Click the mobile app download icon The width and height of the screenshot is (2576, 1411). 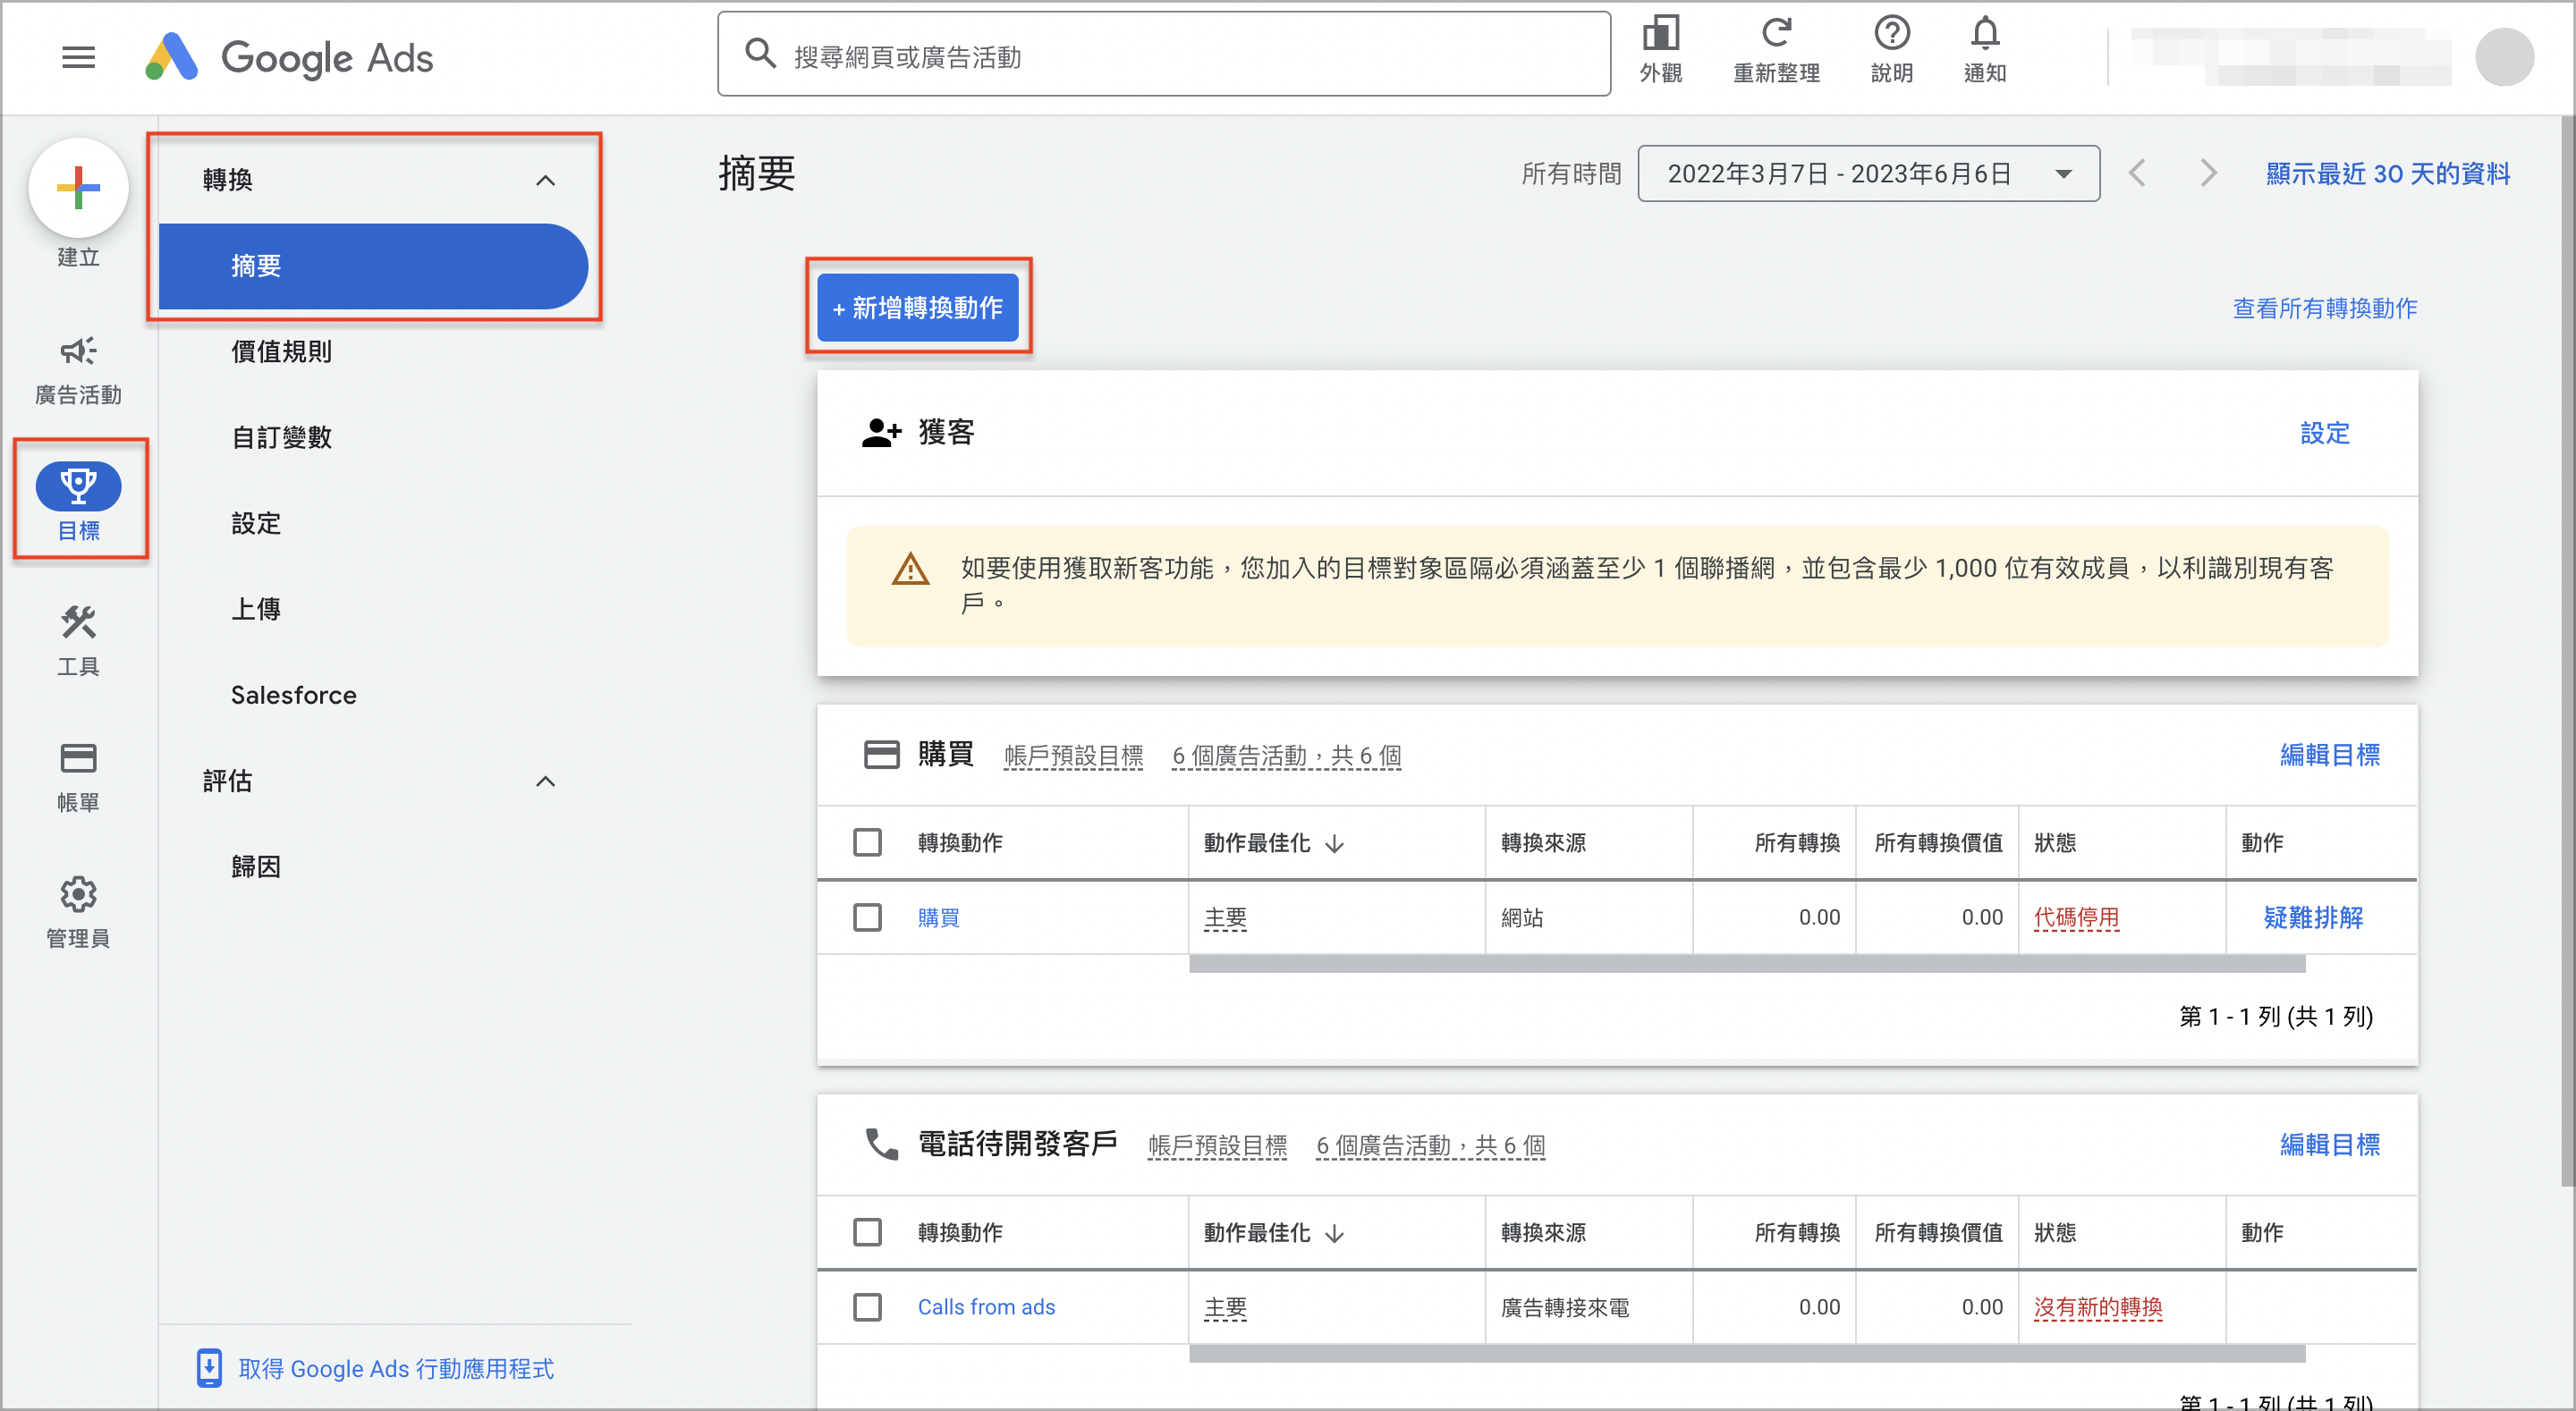point(209,1368)
